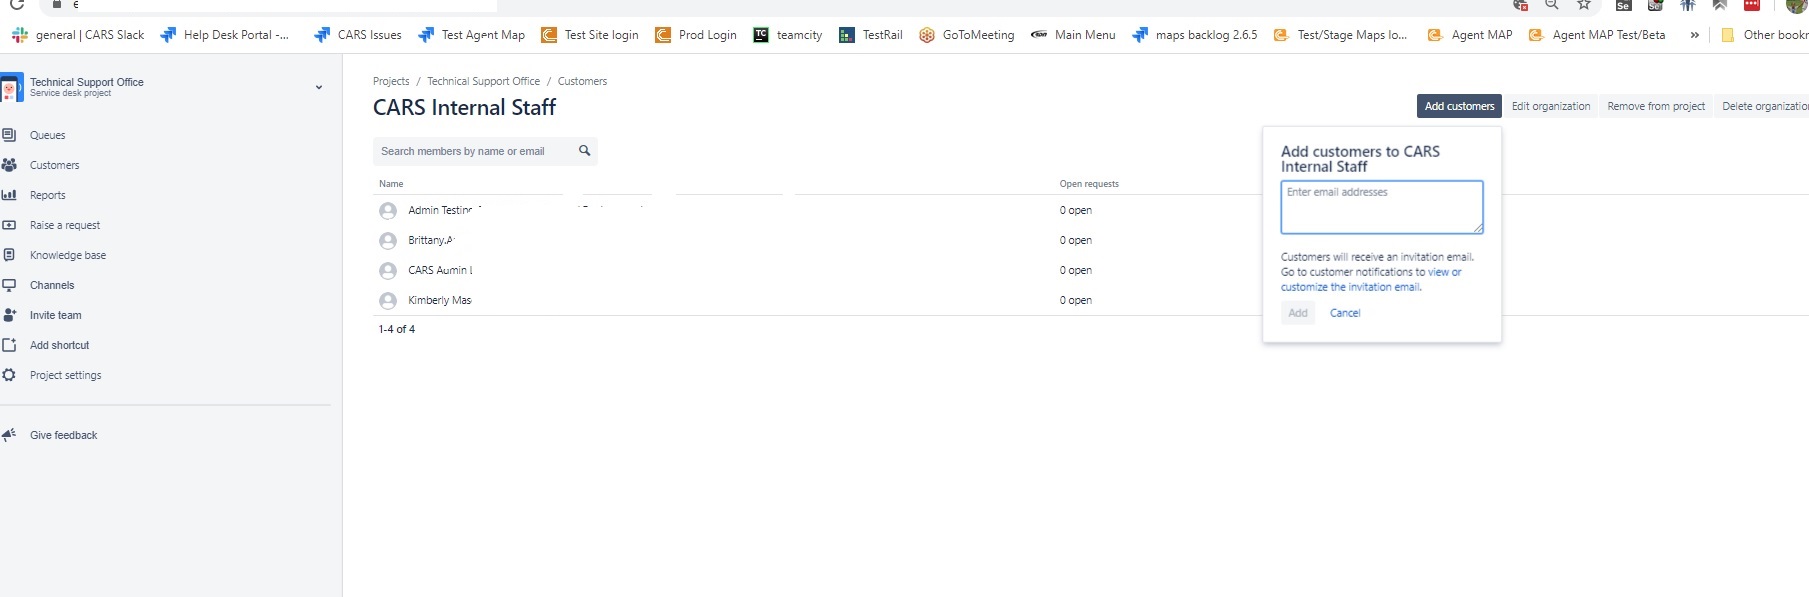This screenshot has width=1809, height=597.
Task: Click the avatar next to Admin Testing
Action: pyautogui.click(x=388, y=211)
